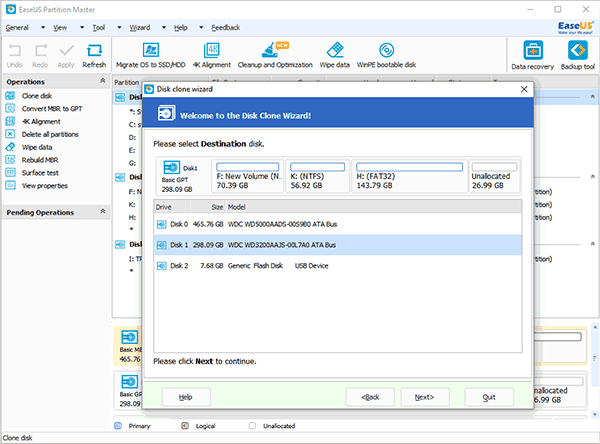This screenshot has width=600, height=444.
Task: Click the Partition column header in main window
Action: pyautogui.click(x=127, y=83)
